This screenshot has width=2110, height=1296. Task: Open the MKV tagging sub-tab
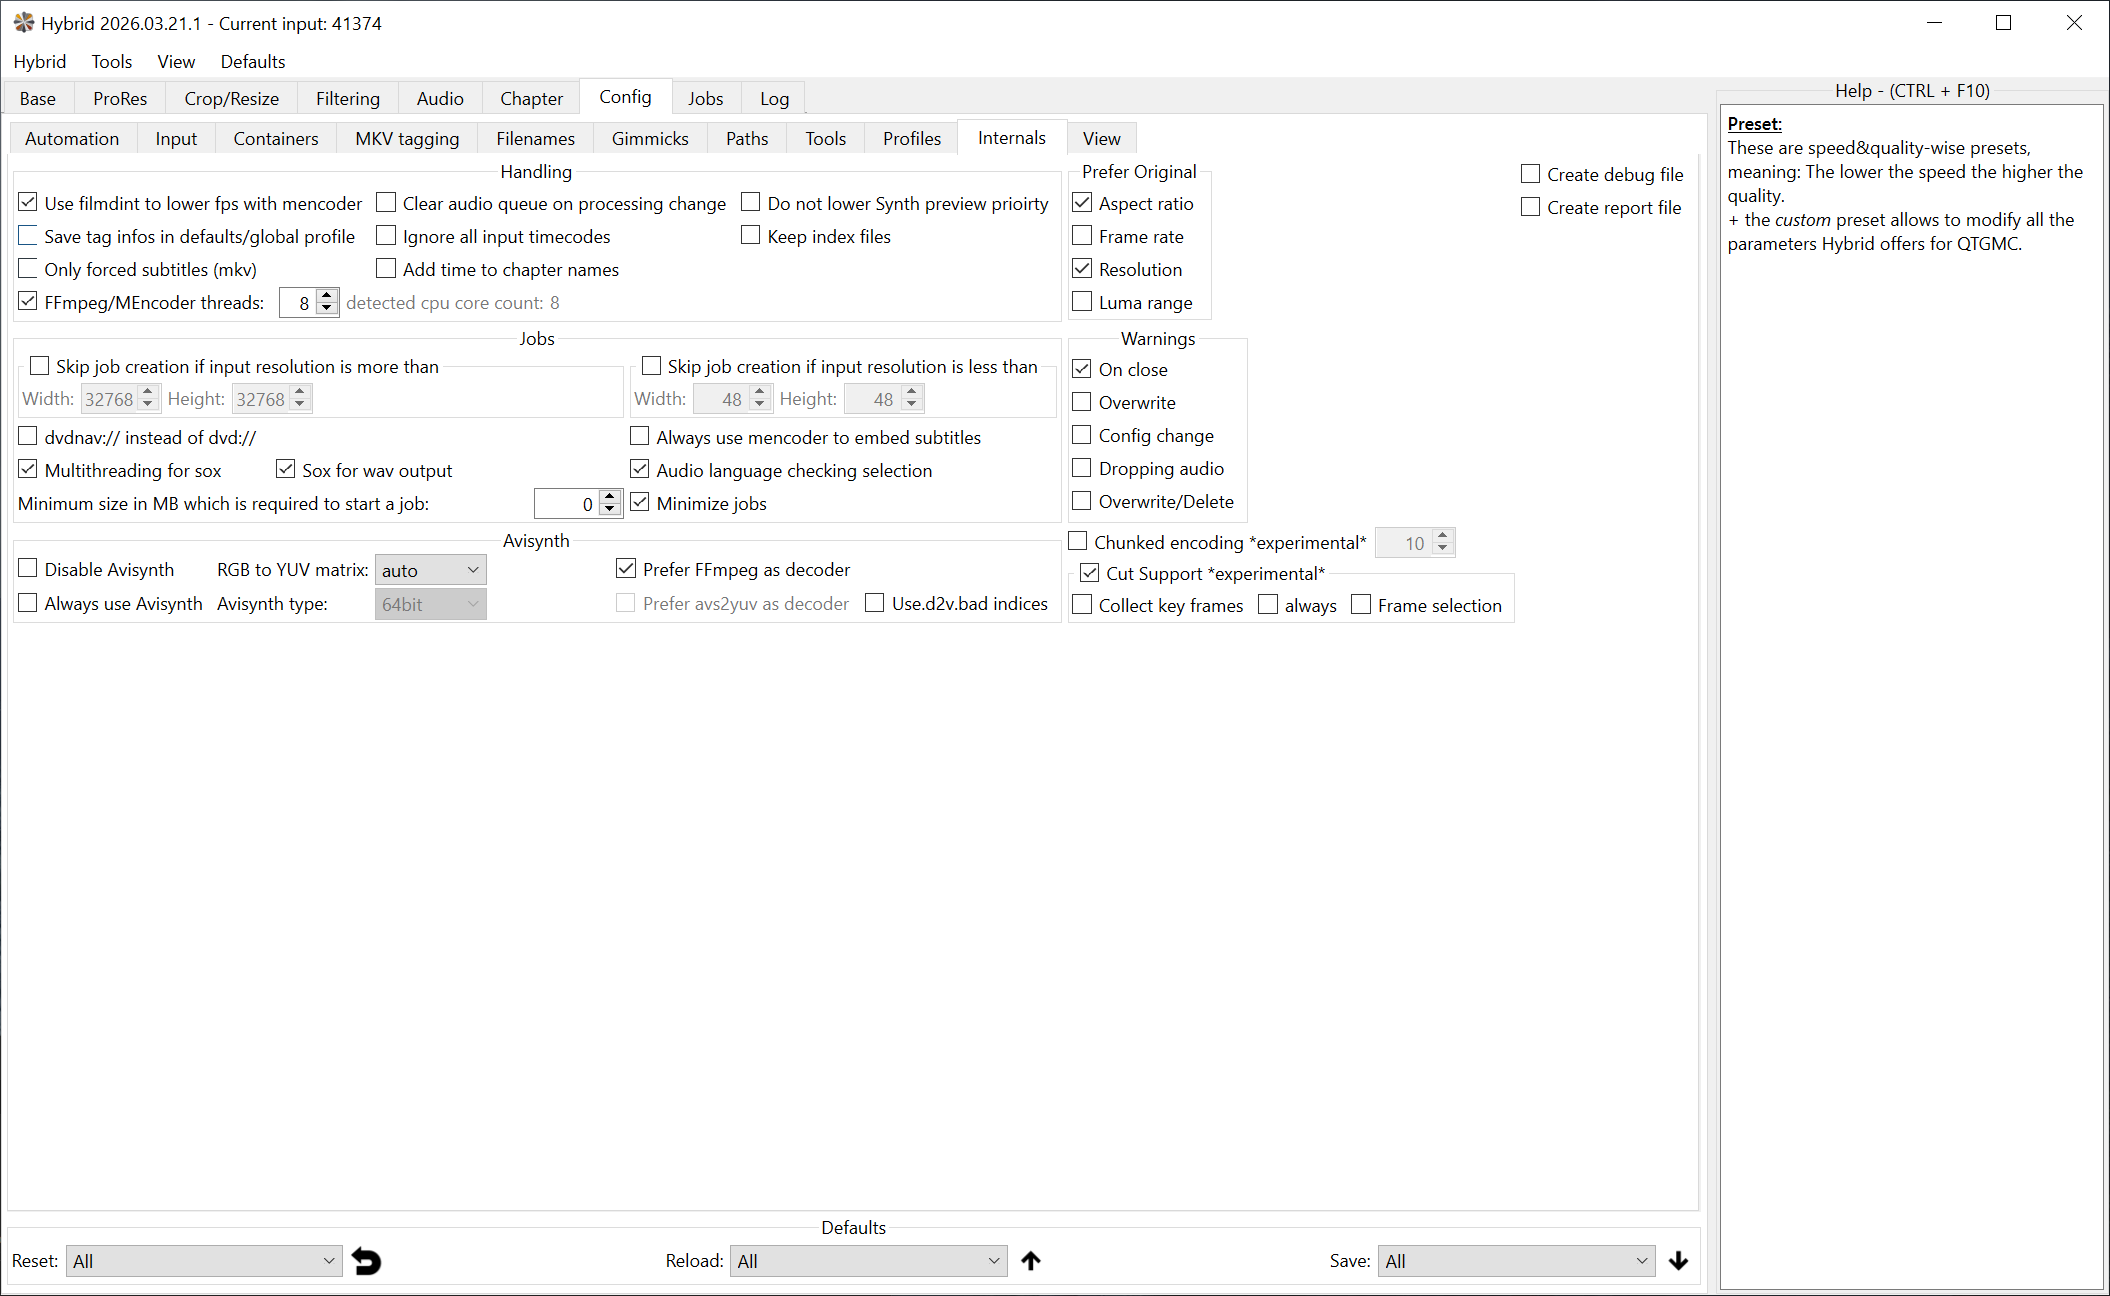(x=408, y=138)
